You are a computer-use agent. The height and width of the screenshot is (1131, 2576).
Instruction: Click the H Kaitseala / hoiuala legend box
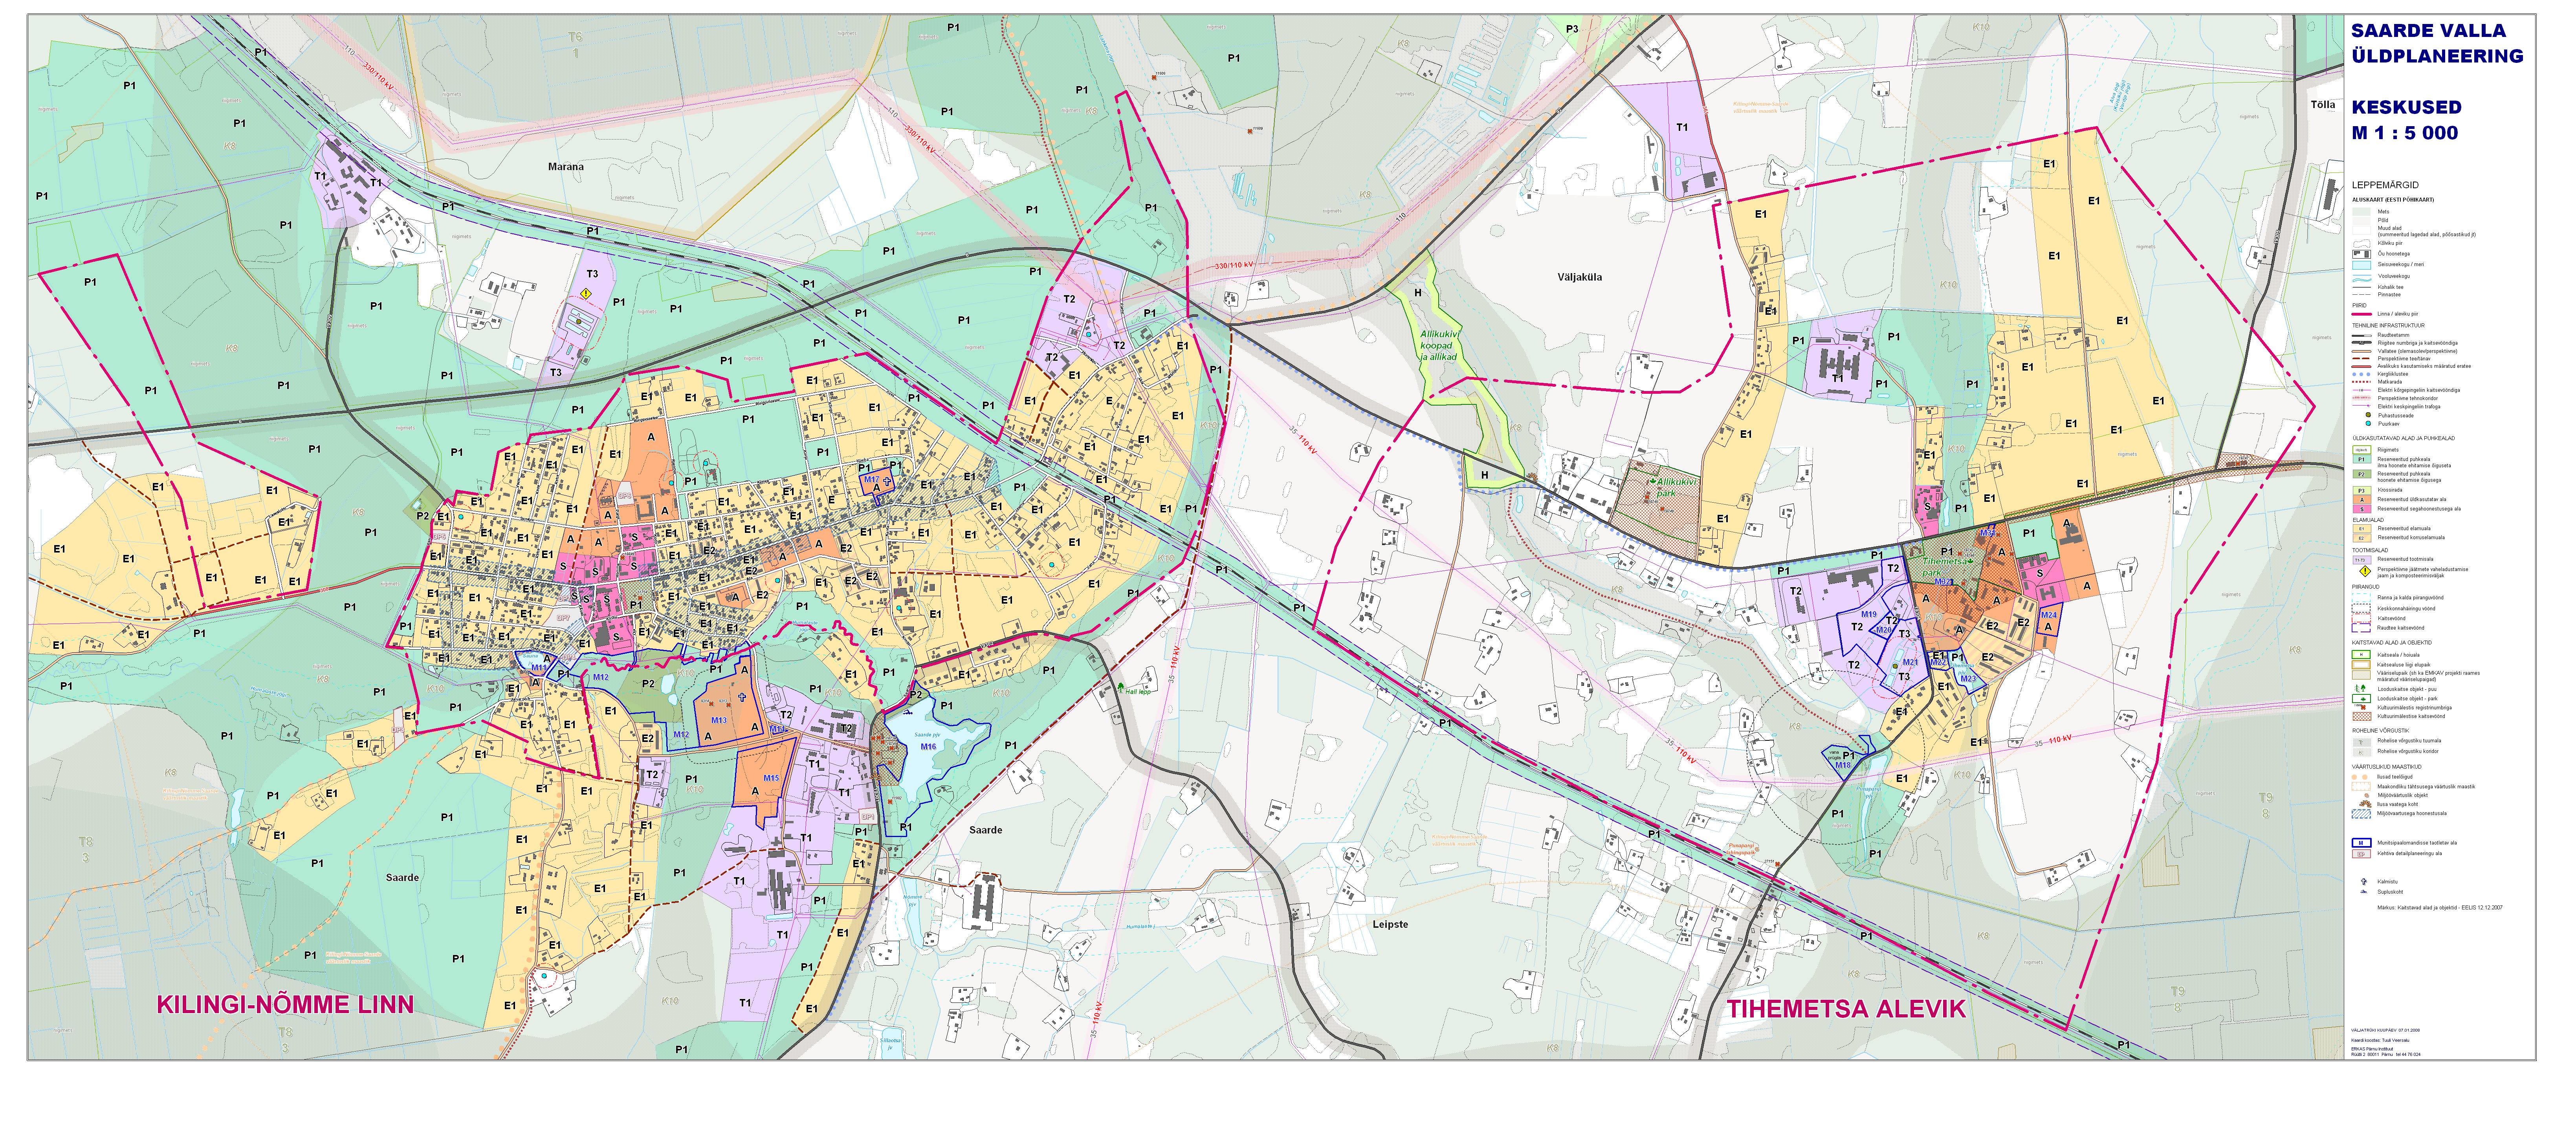coord(2361,655)
